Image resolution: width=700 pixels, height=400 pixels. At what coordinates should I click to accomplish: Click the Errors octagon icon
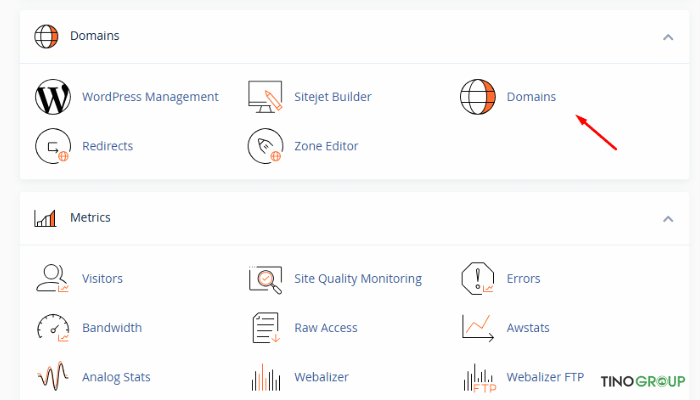tap(478, 279)
